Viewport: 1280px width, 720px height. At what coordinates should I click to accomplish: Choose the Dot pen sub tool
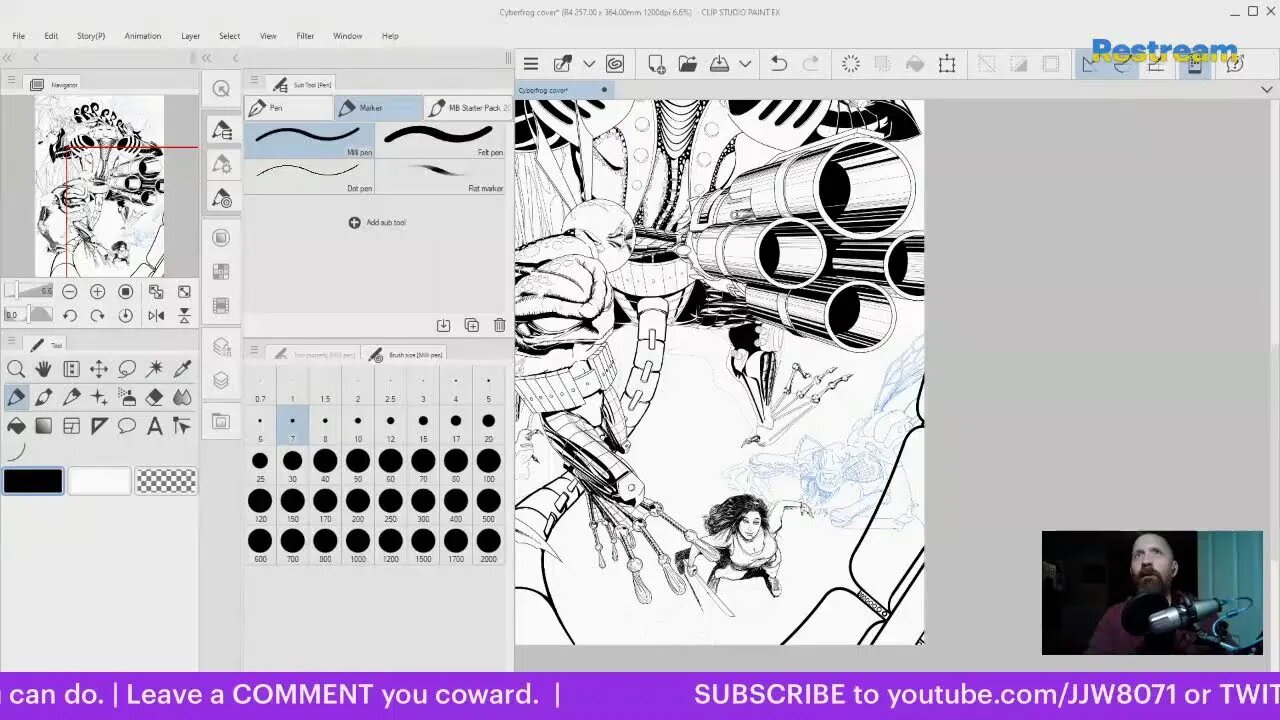[309, 176]
